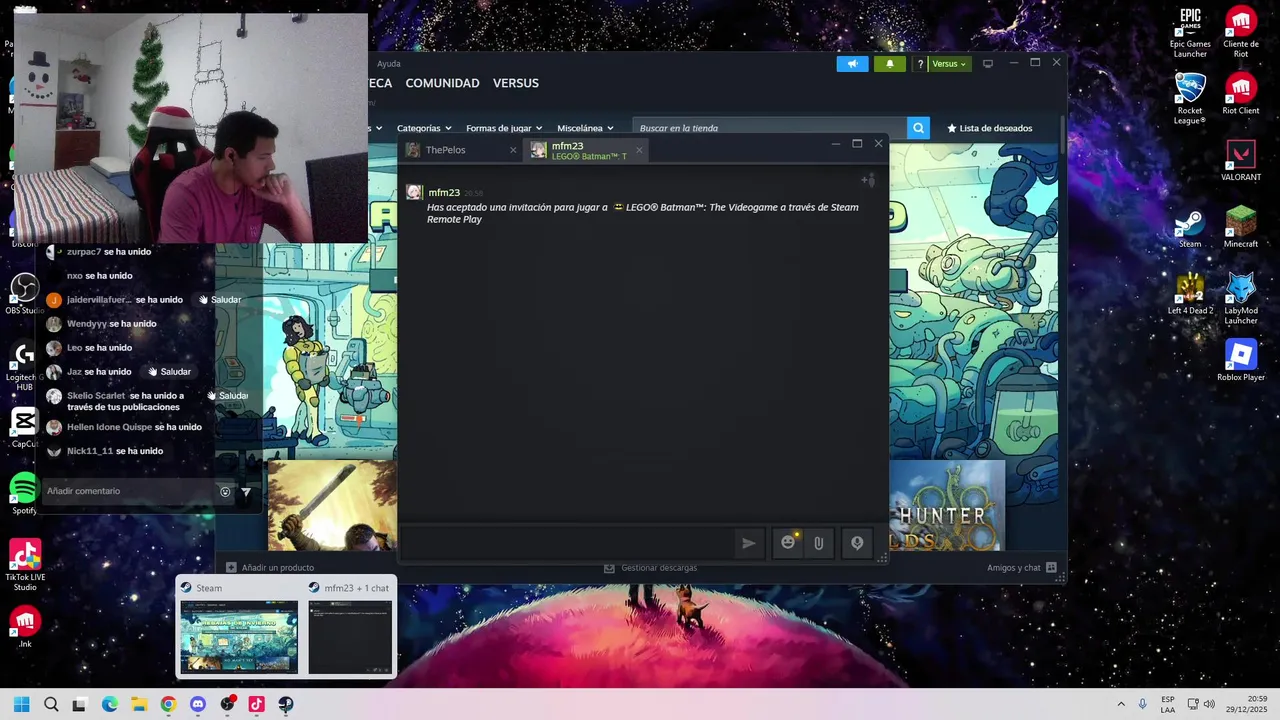
Task: Send the TikTok comment arrow icon
Action: 246,491
